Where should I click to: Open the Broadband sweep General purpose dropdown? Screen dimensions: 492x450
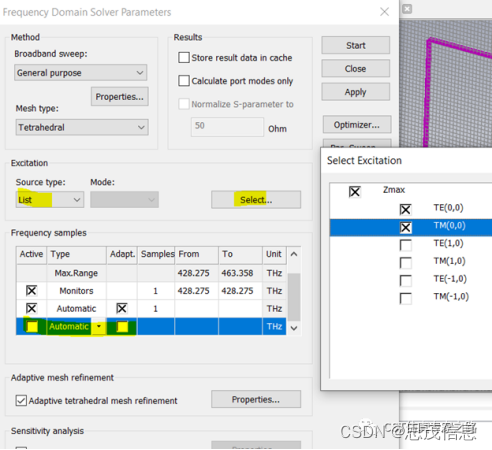(x=81, y=73)
